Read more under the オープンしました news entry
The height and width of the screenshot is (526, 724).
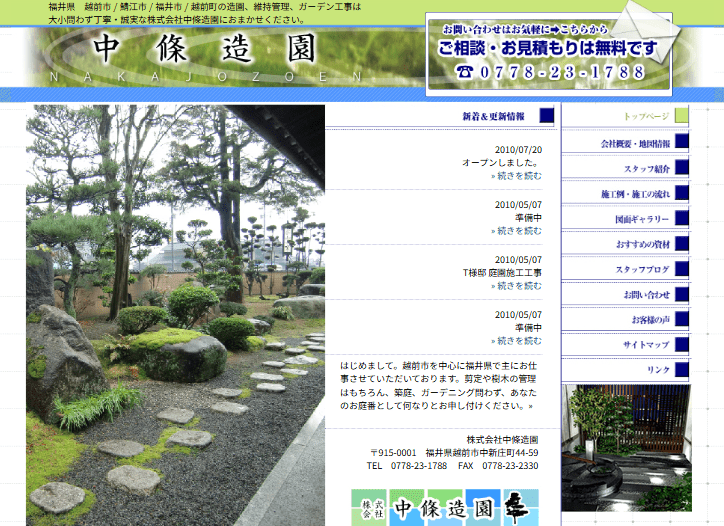click(517, 176)
